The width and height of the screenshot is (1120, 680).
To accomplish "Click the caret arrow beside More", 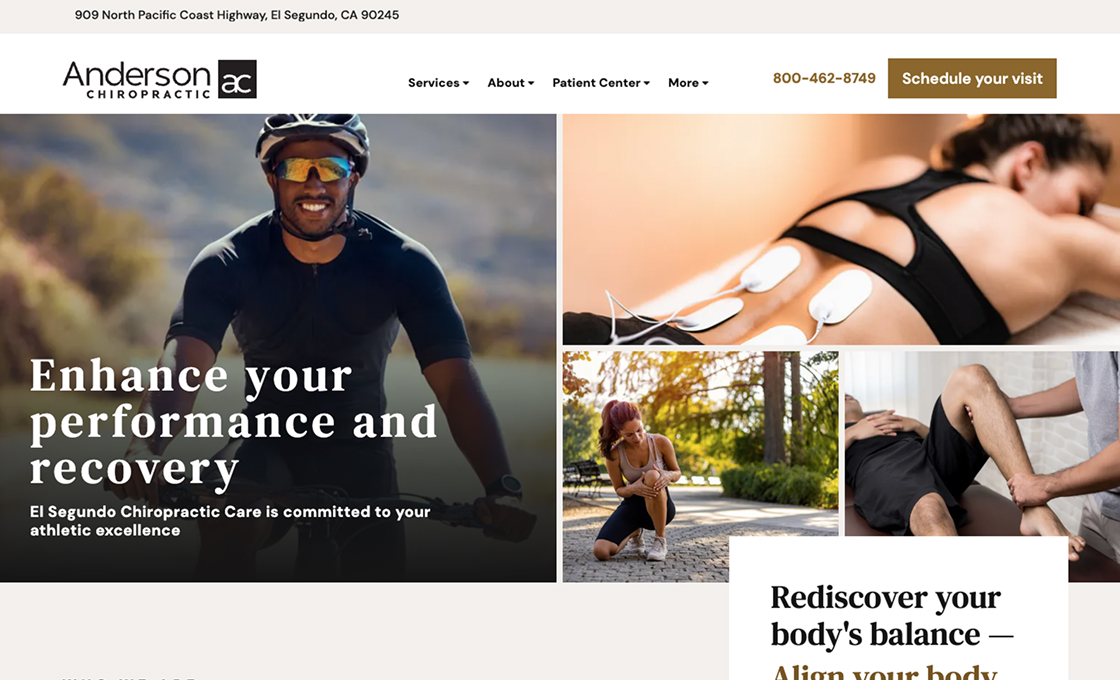I will click(x=705, y=83).
